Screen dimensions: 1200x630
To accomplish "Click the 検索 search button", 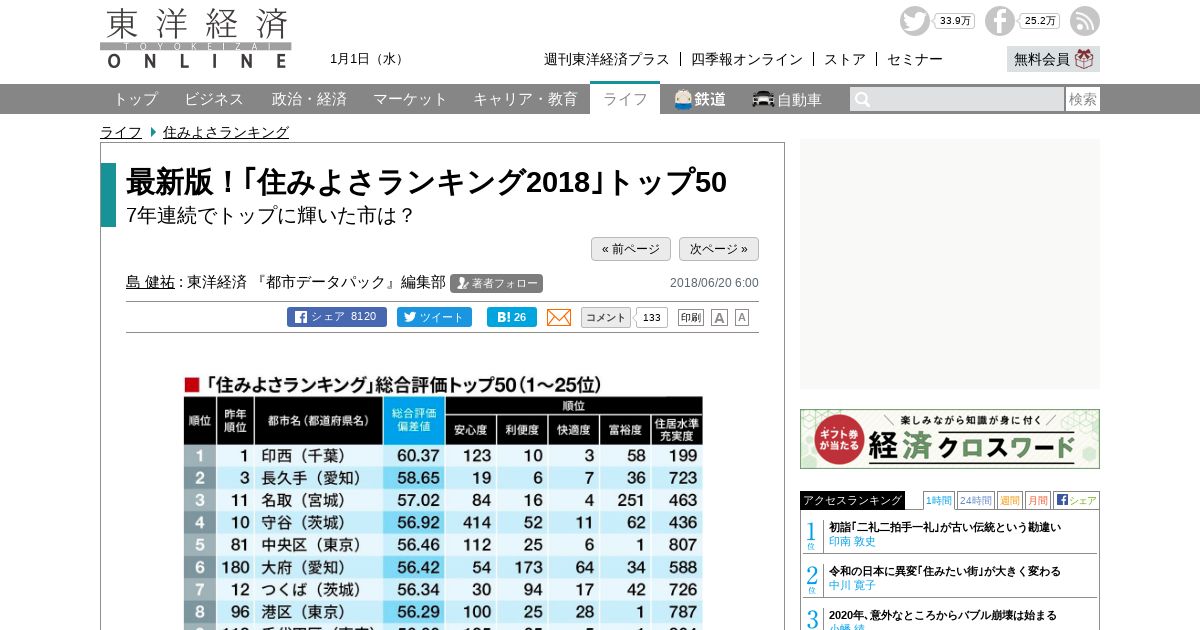I will point(1083,99).
